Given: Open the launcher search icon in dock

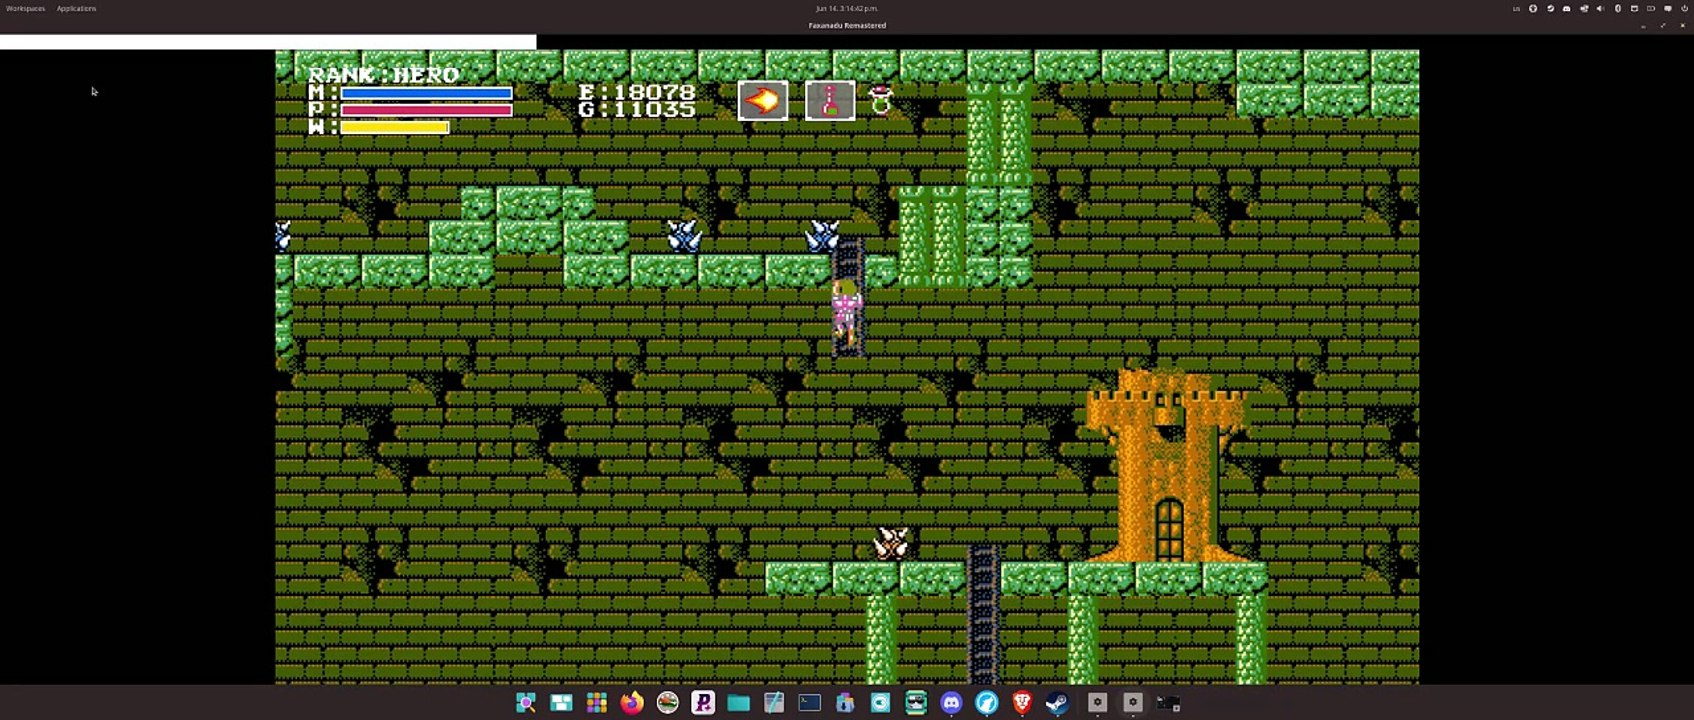Looking at the screenshot, I should 526,703.
